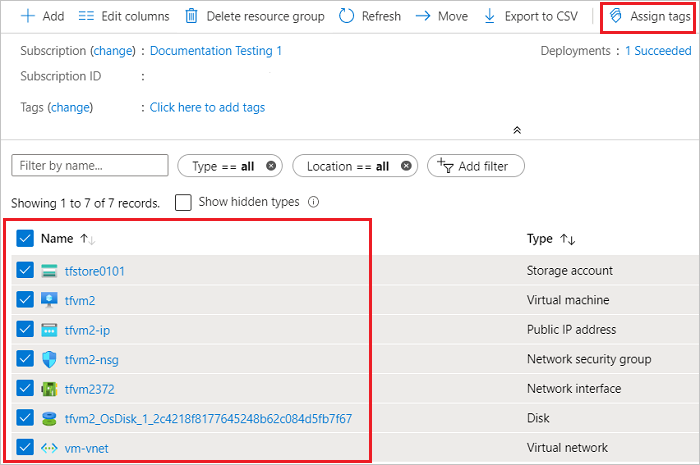Click the tfvm2-nsg shield icon
Image resolution: width=700 pixels, height=465 pixels.
tap(49, 359)
